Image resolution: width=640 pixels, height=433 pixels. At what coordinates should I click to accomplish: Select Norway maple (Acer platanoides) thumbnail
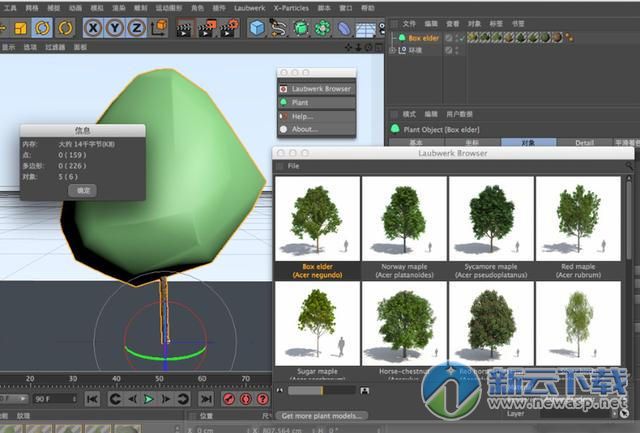tap(404, 218)
